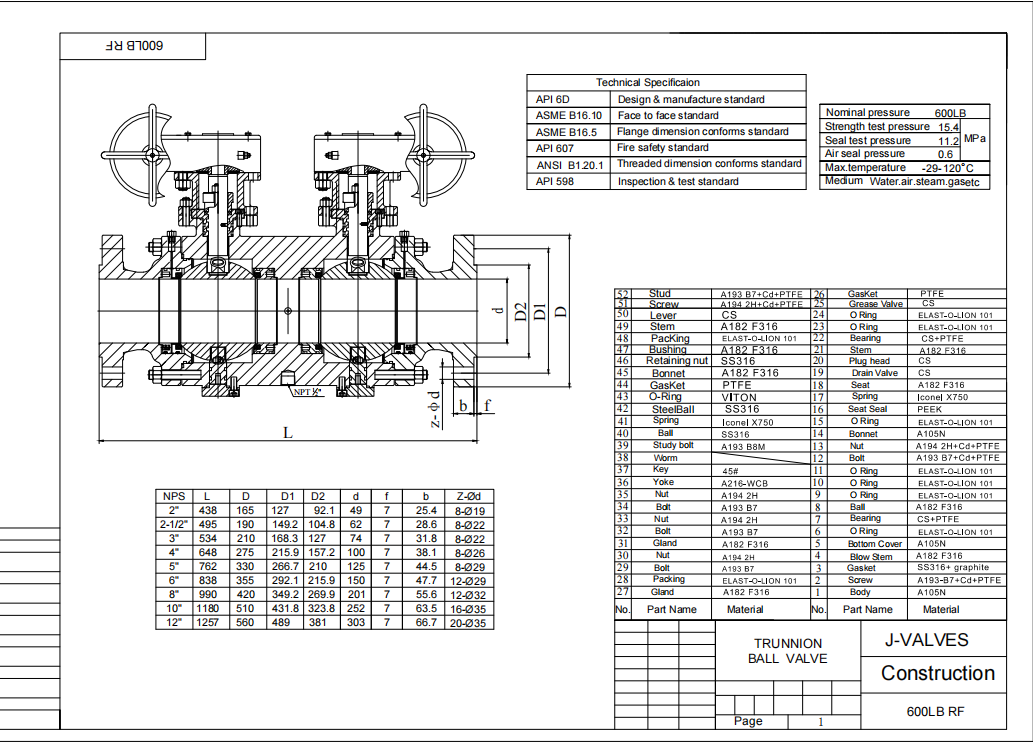Click the 438 length value for 2"
Viewport: 1033px width, 742px height.
point(208,511)
